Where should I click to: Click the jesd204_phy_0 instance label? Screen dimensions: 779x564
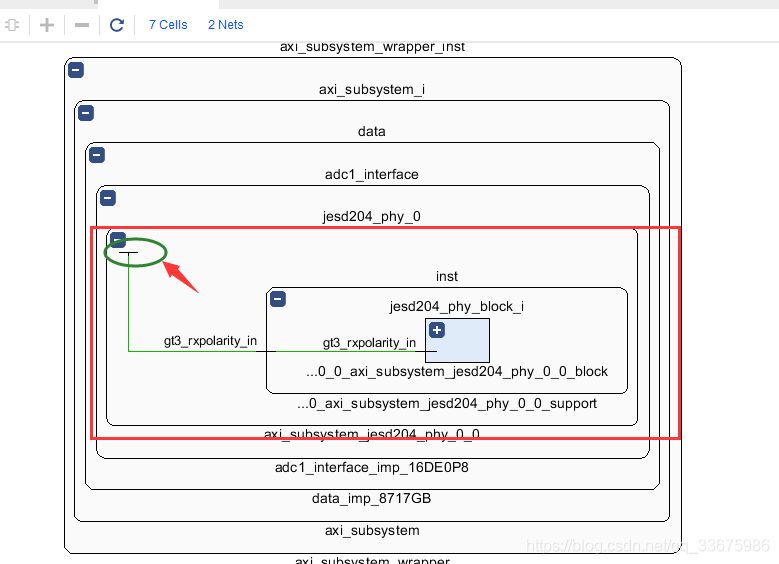[372, 217]
